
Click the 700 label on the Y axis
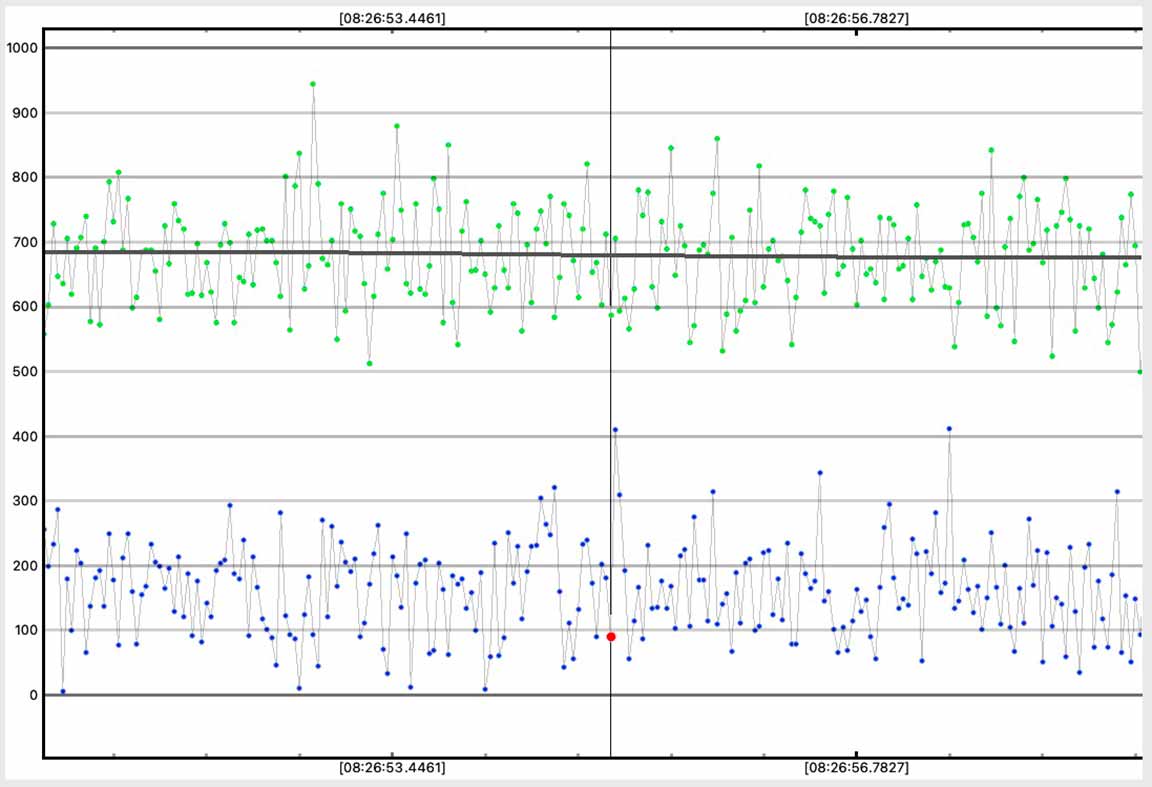click(24, 243)
